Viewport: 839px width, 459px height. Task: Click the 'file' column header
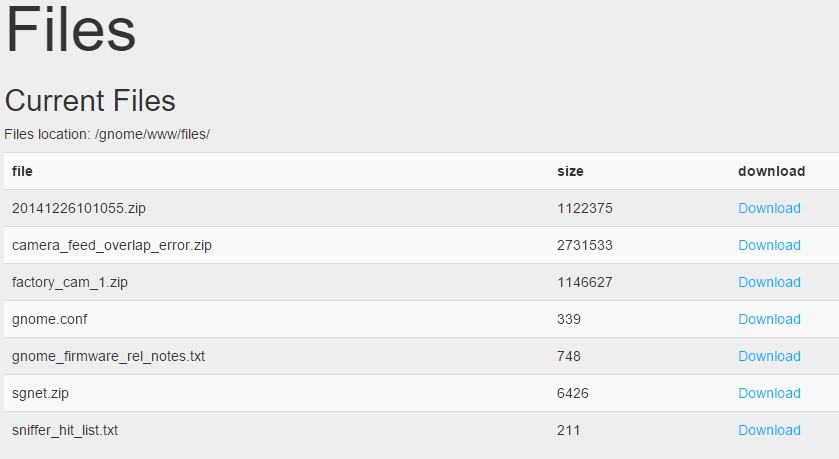click(22, 171)
